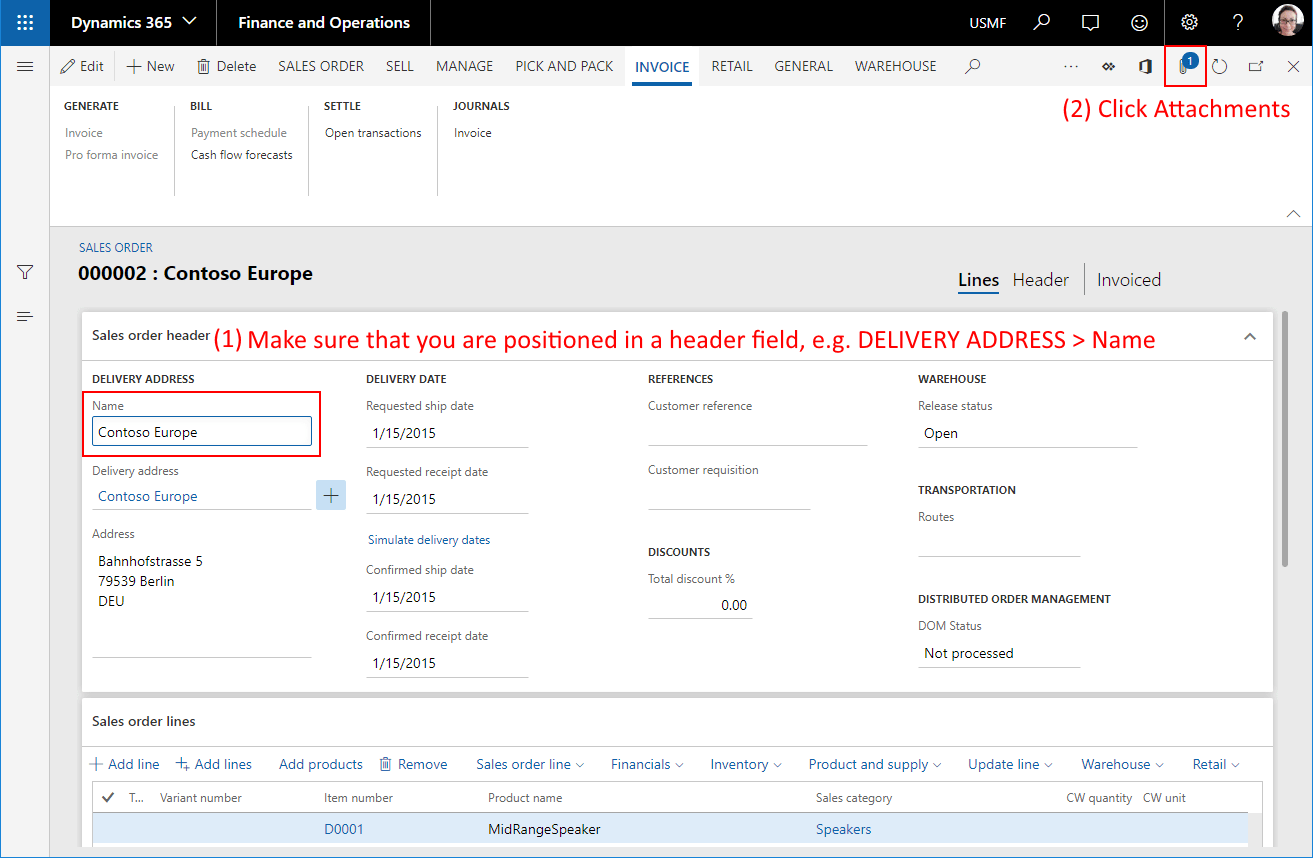Image resolution: width=1313 pixels, height=858 pixels.
Task: Switch to the SELL ribbon tab
Action: (x=400, y=66)
